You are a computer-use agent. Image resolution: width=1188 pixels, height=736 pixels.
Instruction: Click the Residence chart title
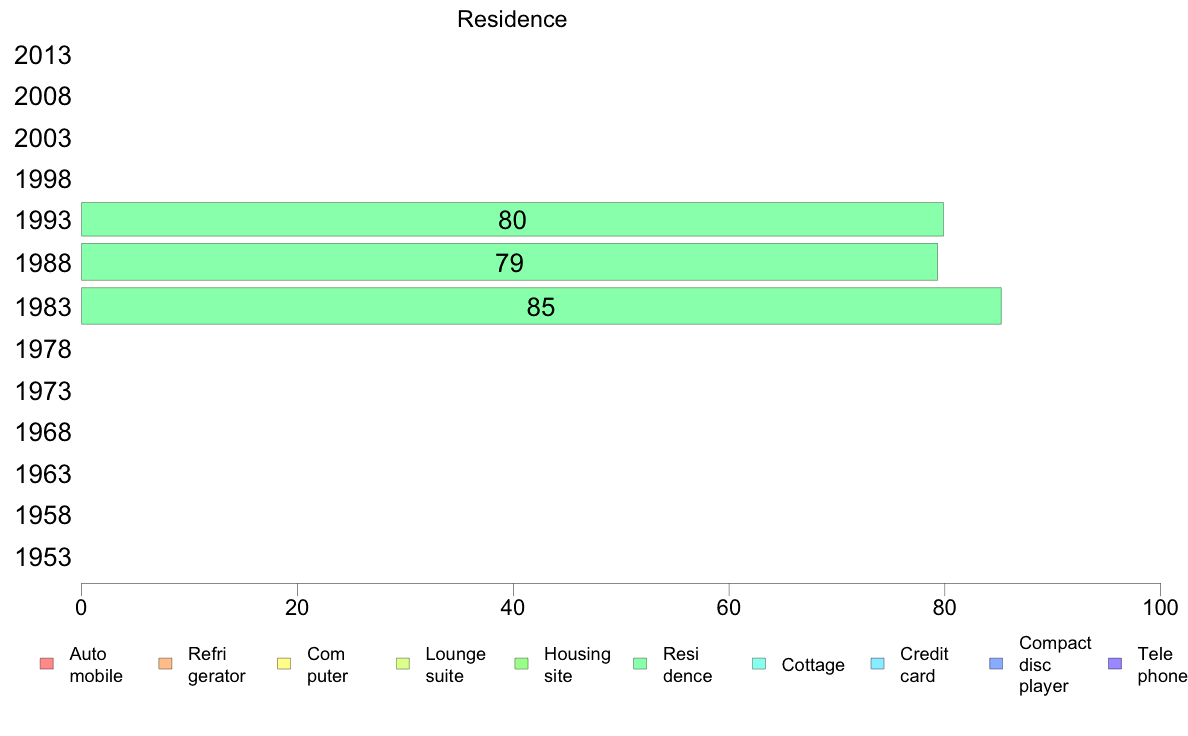pyautogui.click(x=512, y=19)
